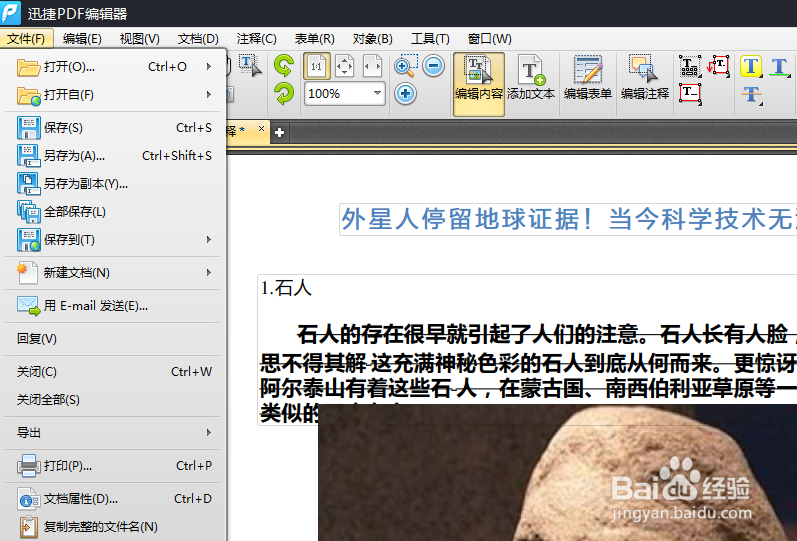This screenshot has width=797, height=541.
Task: Expand the 打开(O) submenu arrow
Action: click(x=209, y=67)
